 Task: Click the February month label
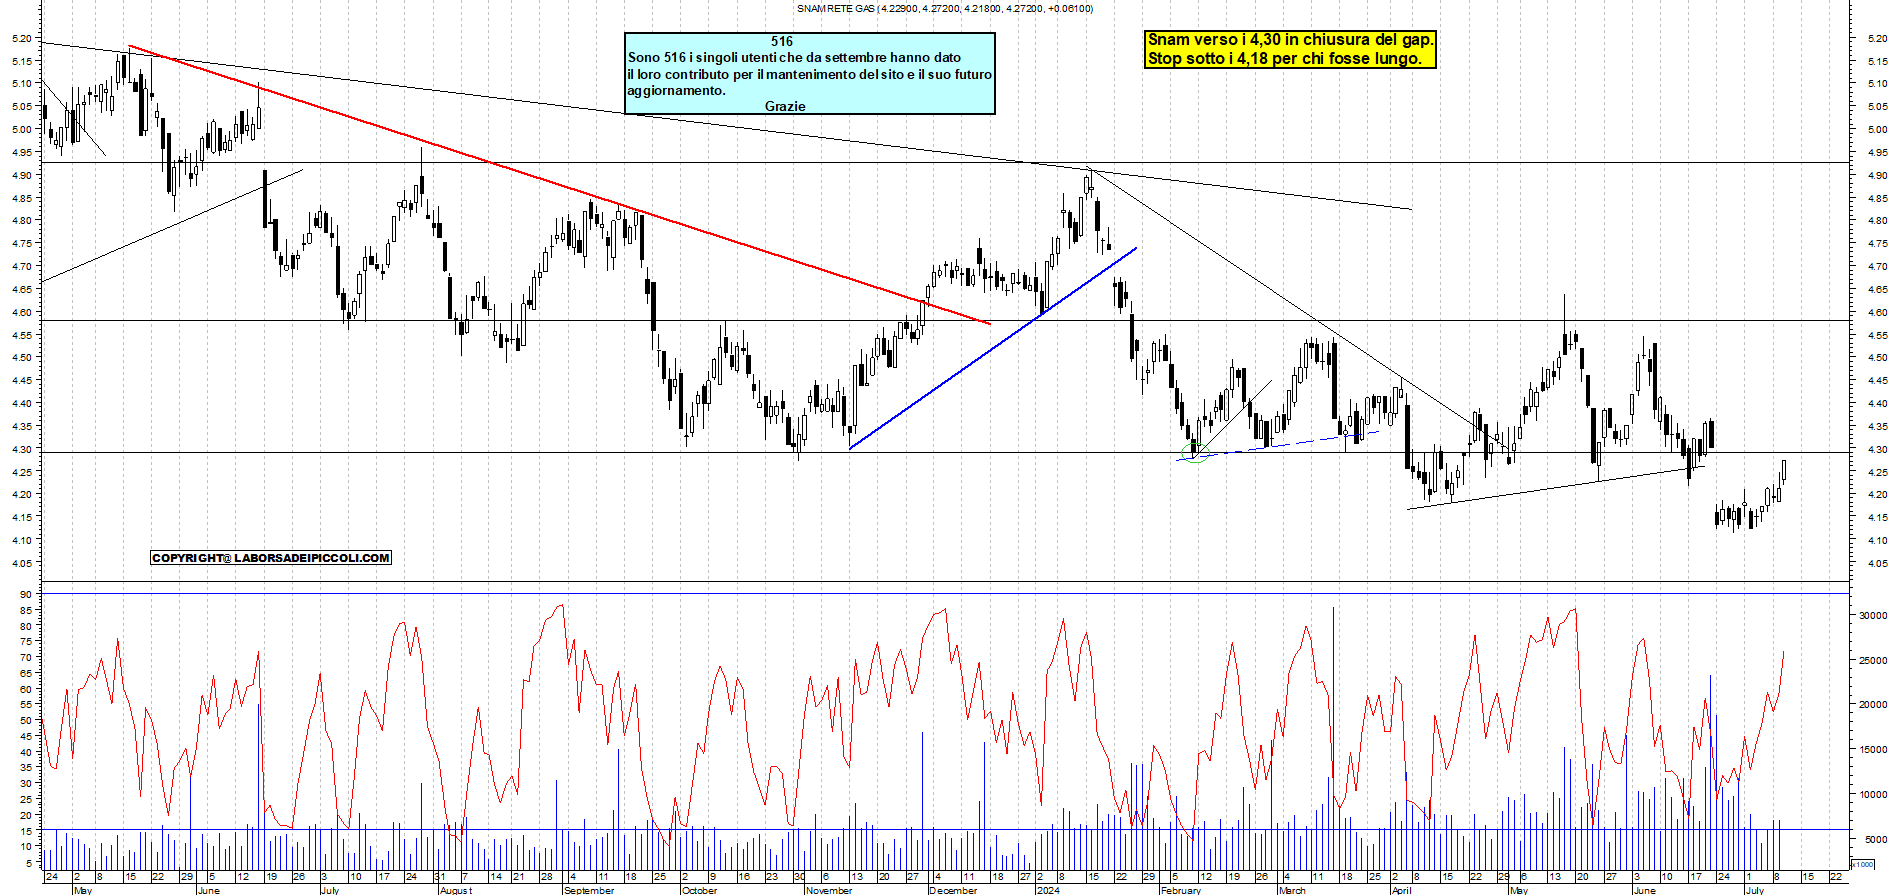pyautogui.click(x=1181, y=890)
